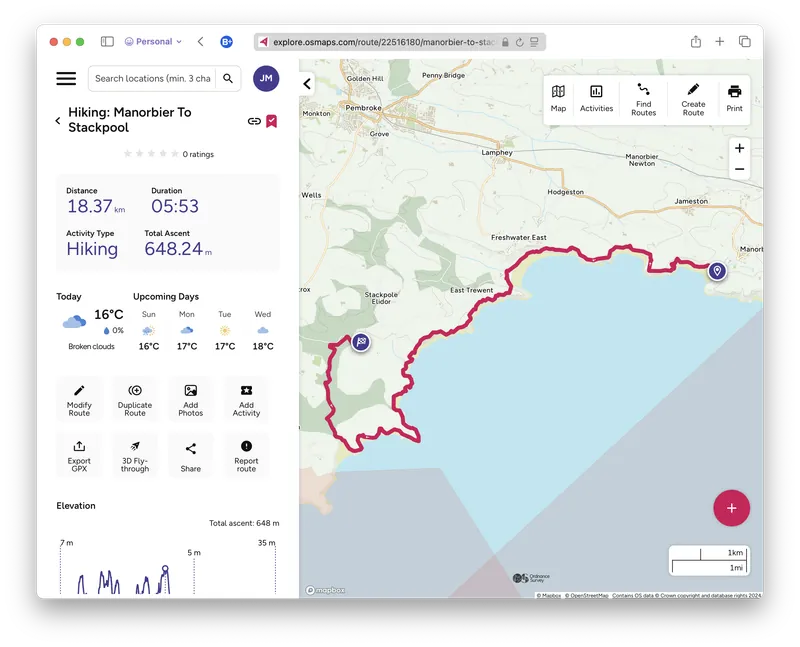Screen dimensions: 800x647
Task: Launch the 3D Fly-through view
Action: pyautogui.click(x=134, y=455)
